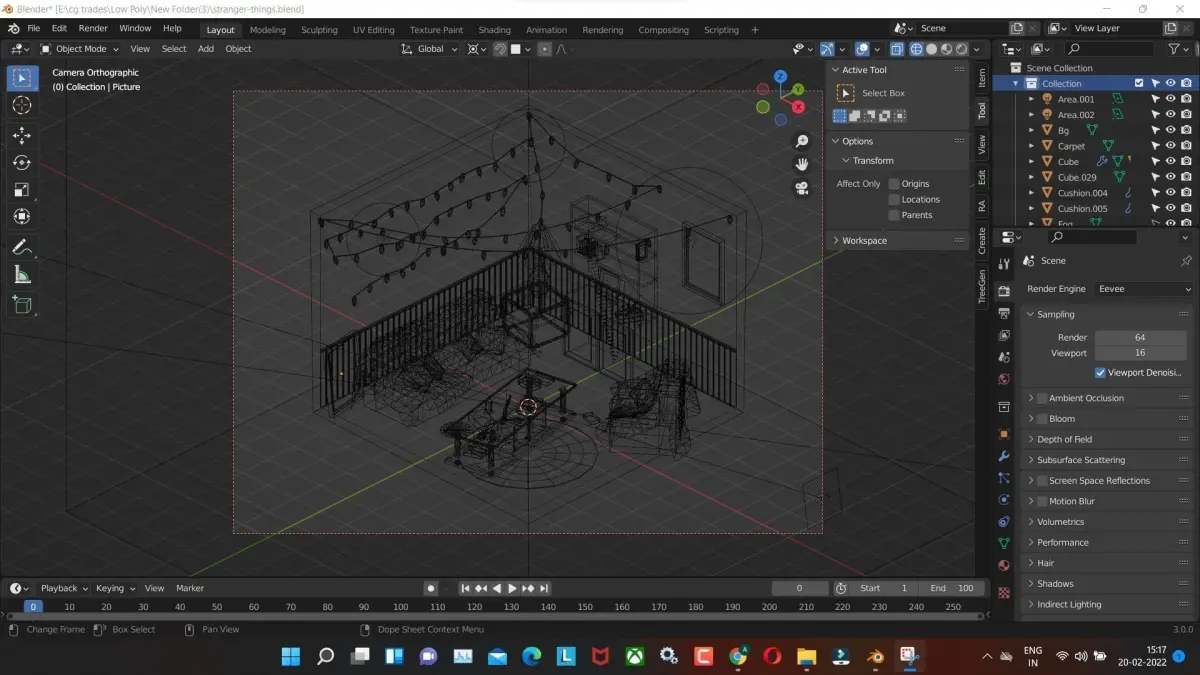Viewport: 1200px width, 675px height.
Task: Select the Move tool
Action: point(22,135)
